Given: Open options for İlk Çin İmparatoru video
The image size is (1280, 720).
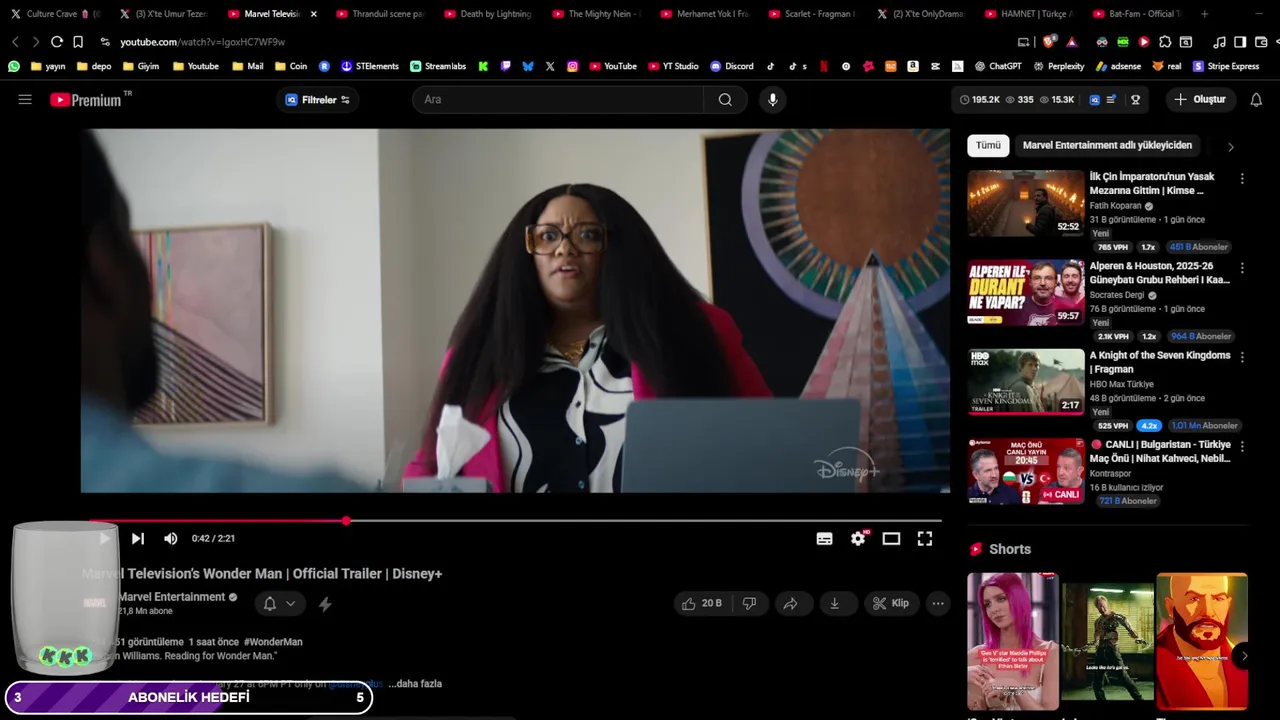Looking at the screenshot, I should pos(1242,179).
